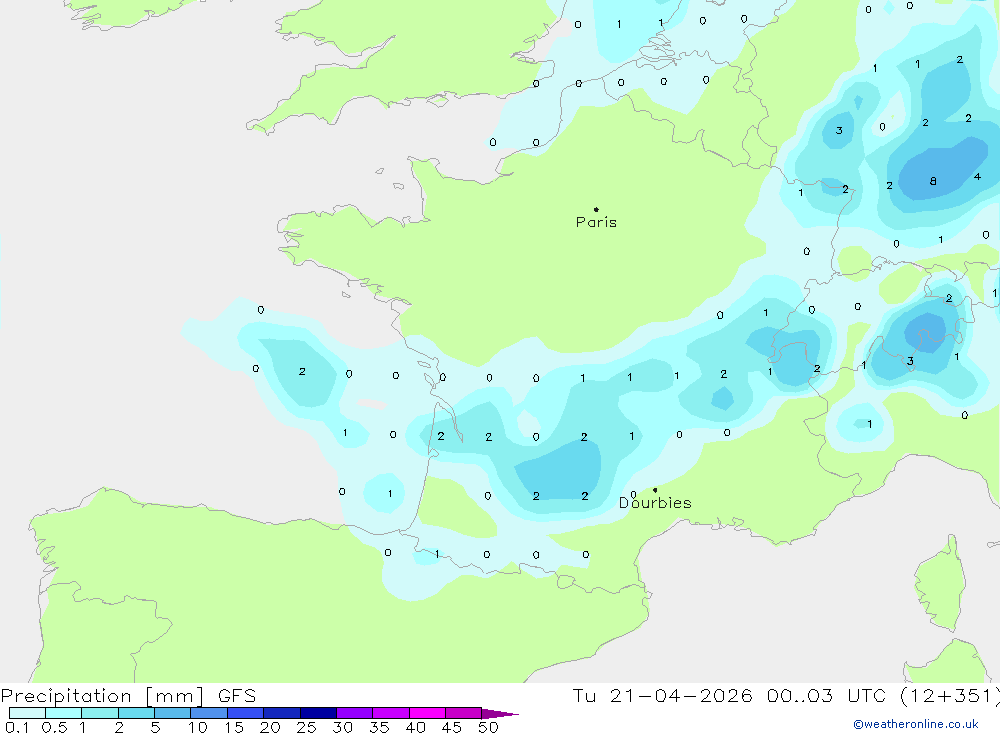Pick the legend swatch between 2 and 5

(136, 713)
